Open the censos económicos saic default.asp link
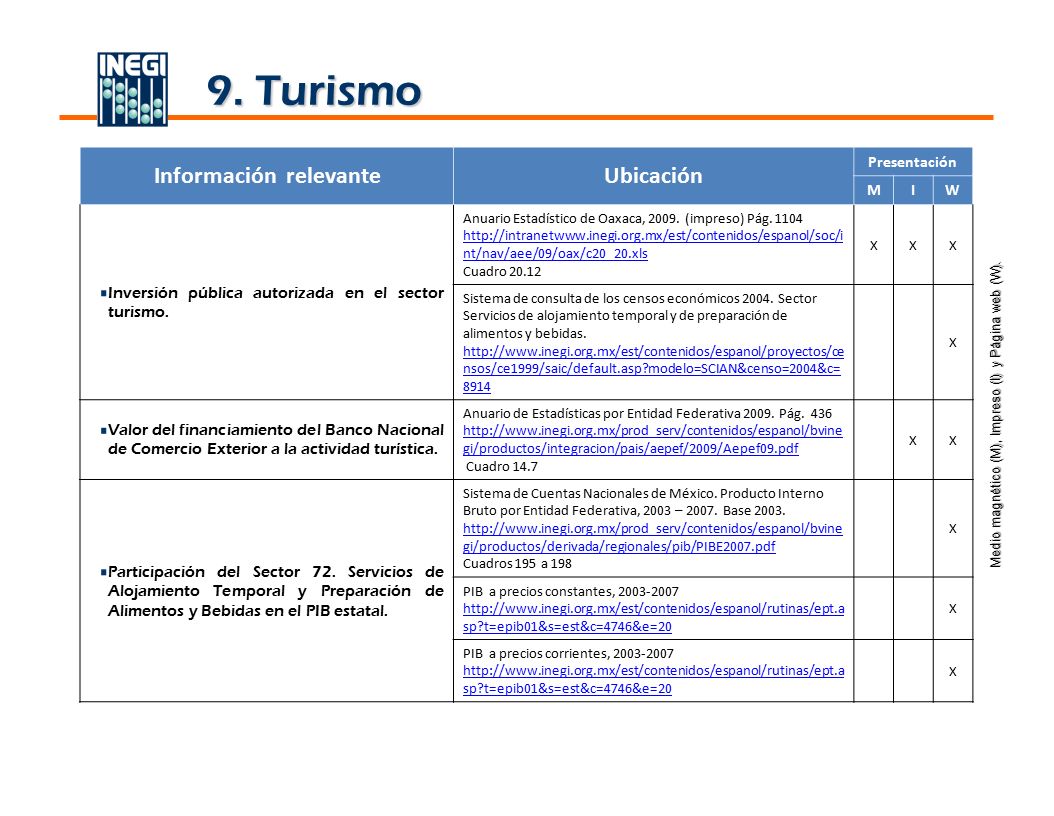The image size is (1054, 816). (653, 369)
